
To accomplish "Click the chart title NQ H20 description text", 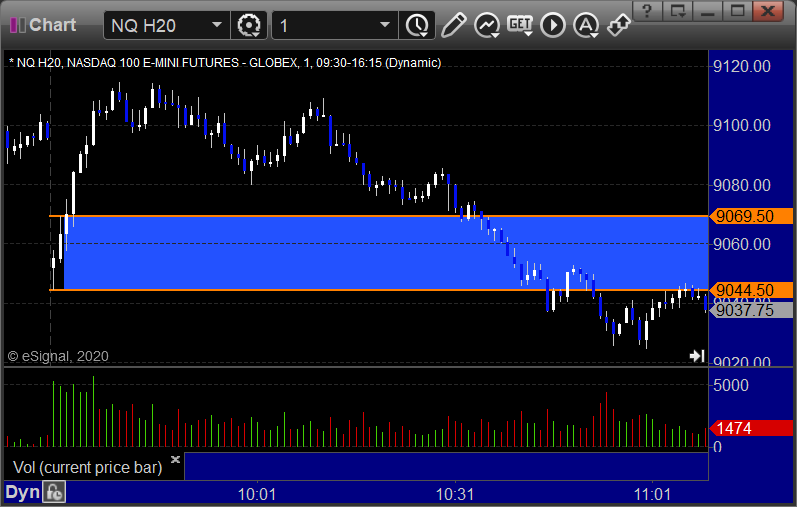I will [x=225, y=63].
